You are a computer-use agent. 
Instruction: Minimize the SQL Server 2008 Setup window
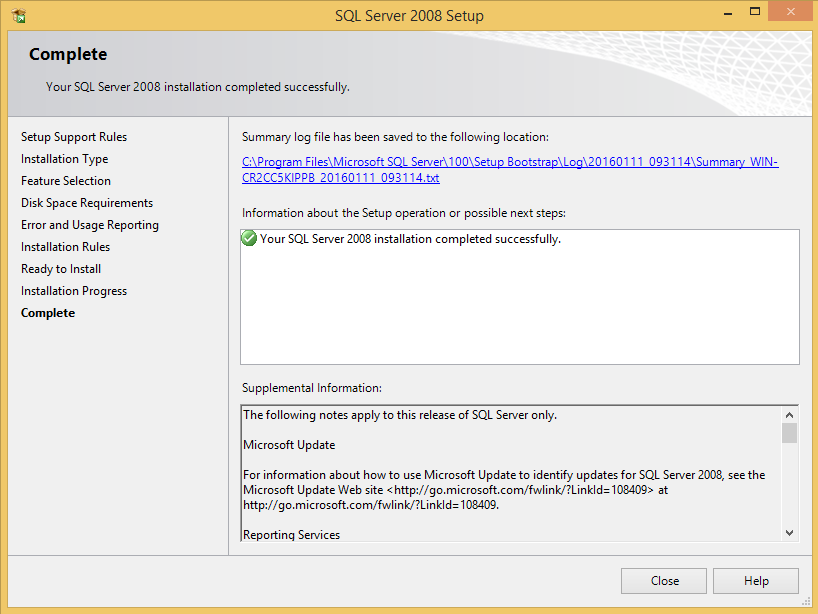pos(728,13)
